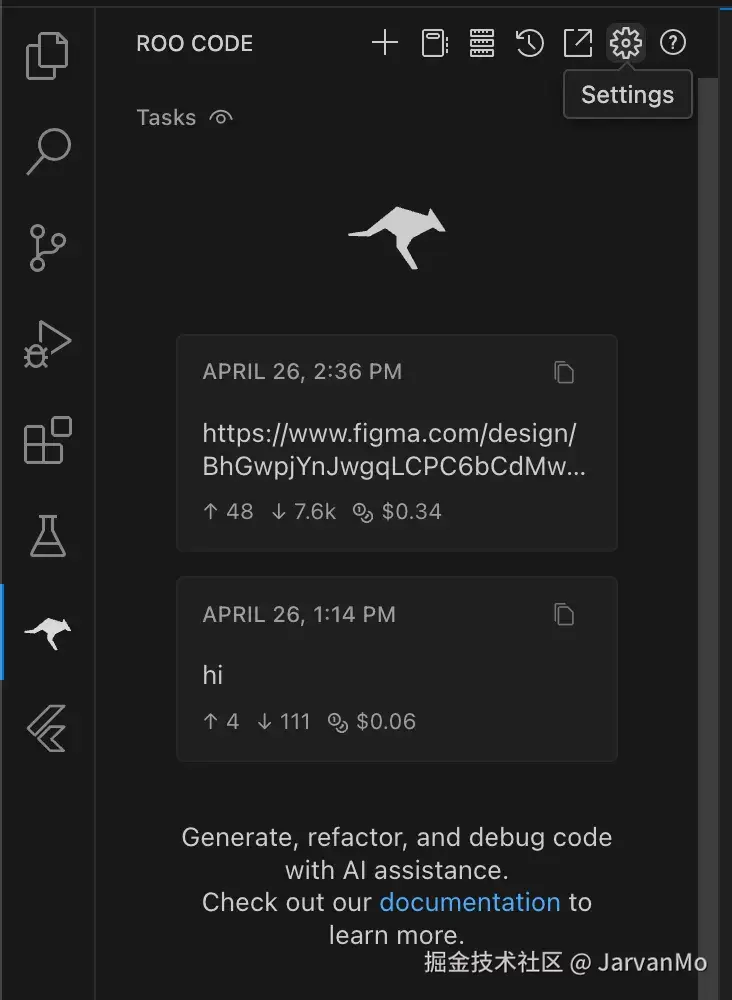Select the Roo Code kangaroo activity icon

click(x=45, y=630)
